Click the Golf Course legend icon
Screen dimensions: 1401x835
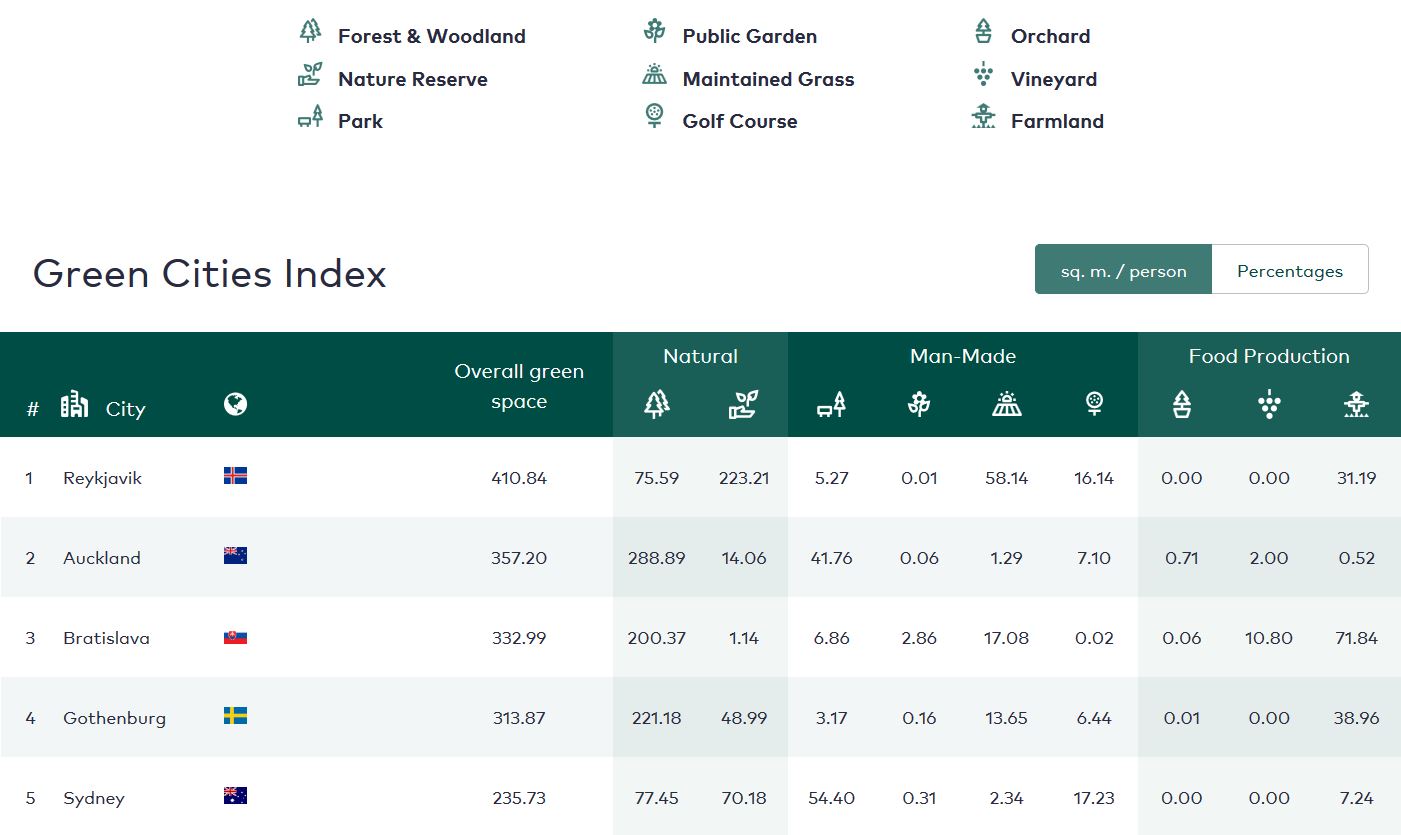tap(654, 117)
